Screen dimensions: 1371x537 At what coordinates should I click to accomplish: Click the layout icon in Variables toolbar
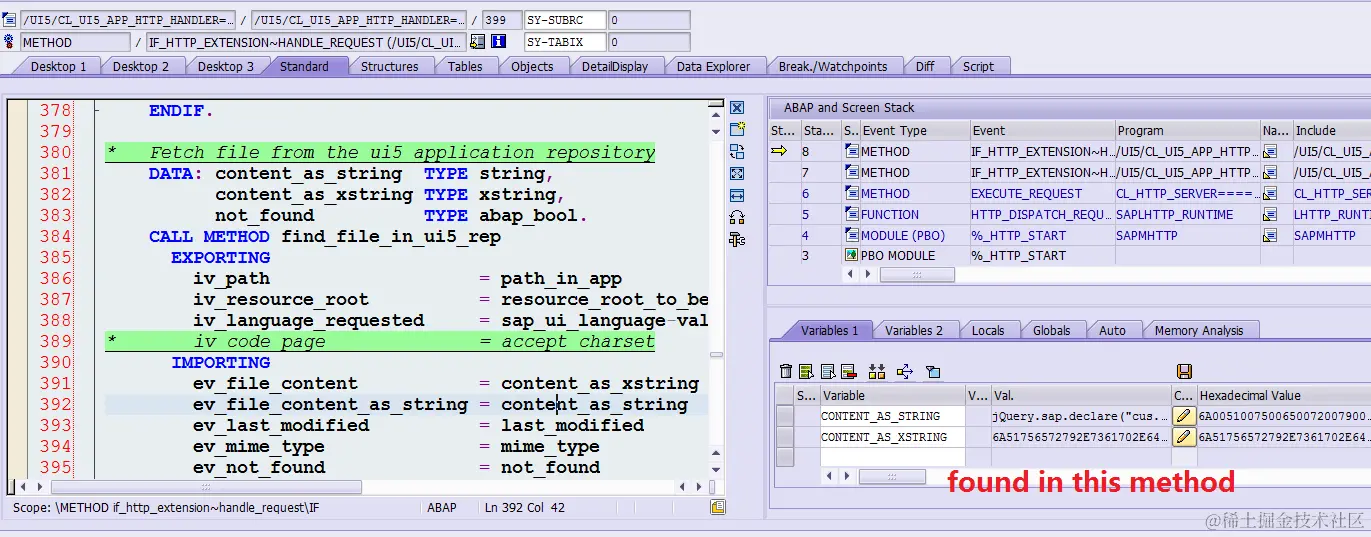(x=932, y=372)
